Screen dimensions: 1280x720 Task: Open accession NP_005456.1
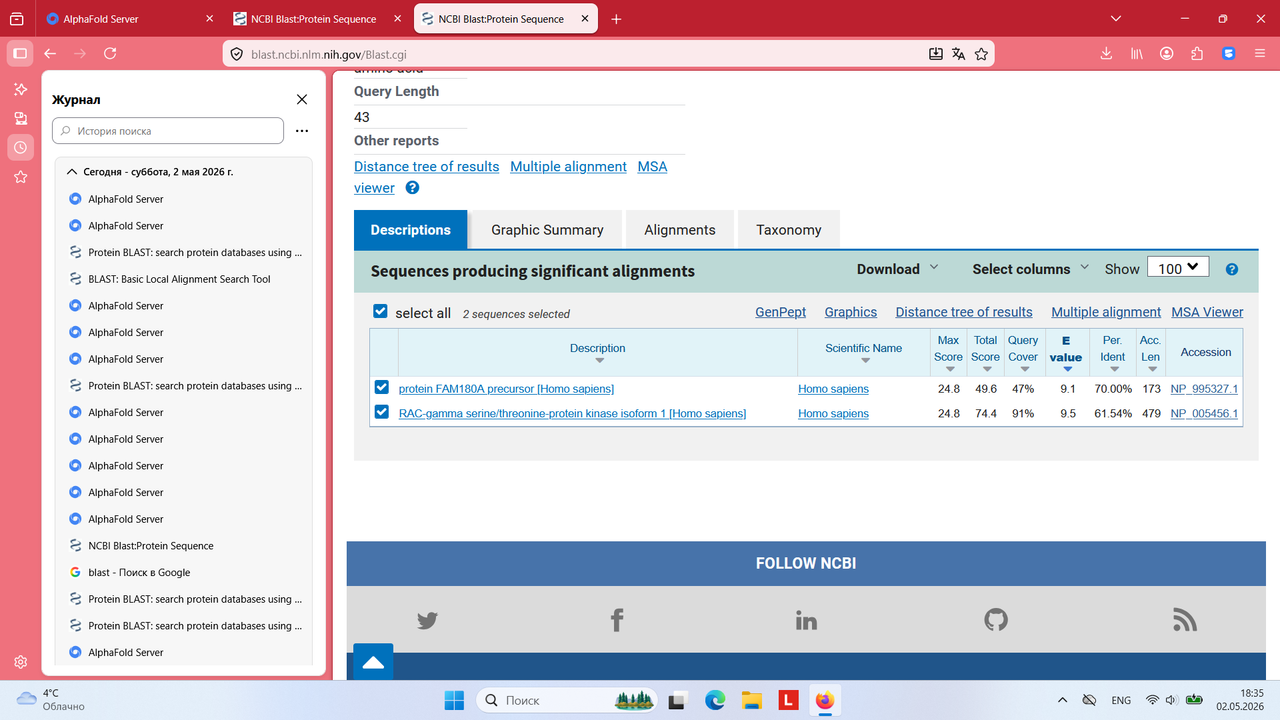[x=1204, y=413]
